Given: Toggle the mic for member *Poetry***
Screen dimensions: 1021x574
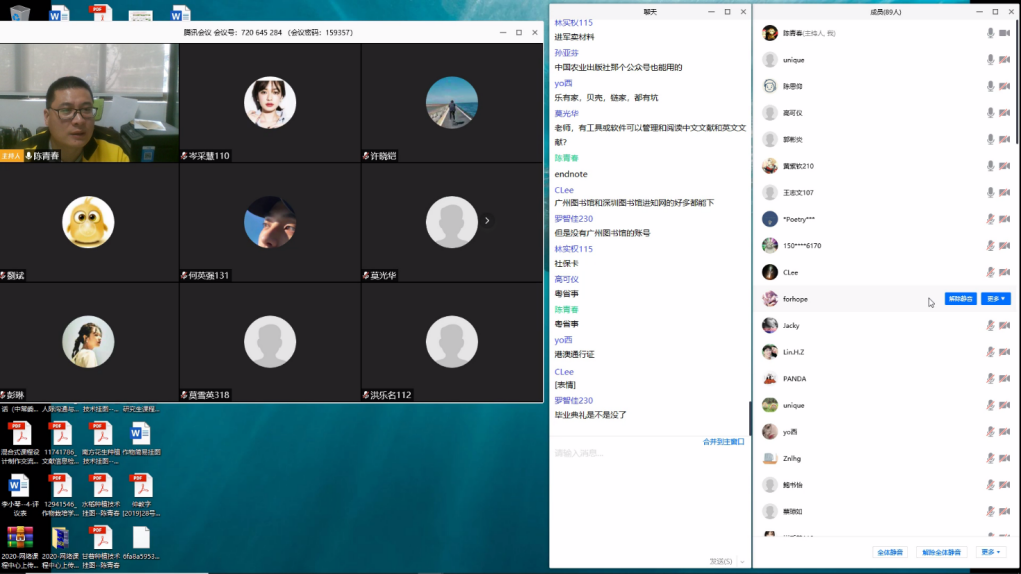Looking at the screenshot, I should click(990, 219).
